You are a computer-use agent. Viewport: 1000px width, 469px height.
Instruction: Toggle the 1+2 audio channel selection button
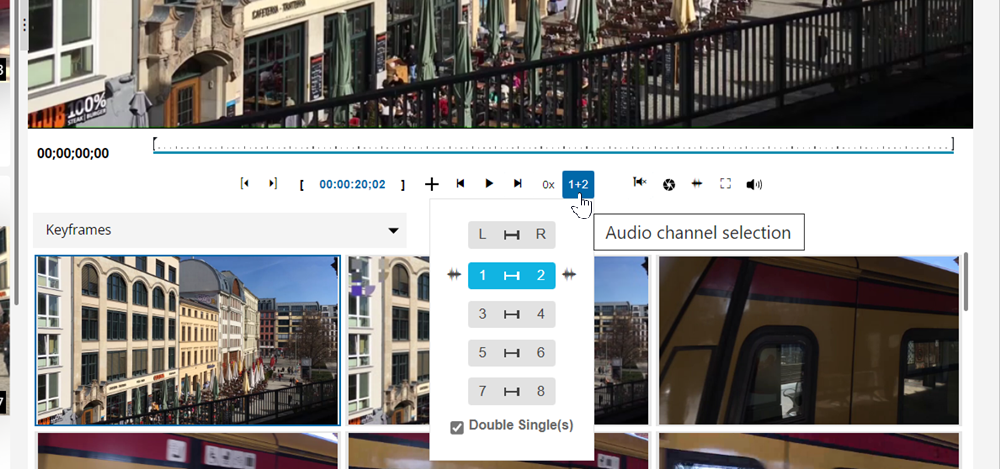pyautogui.click(x=578, y=184)
